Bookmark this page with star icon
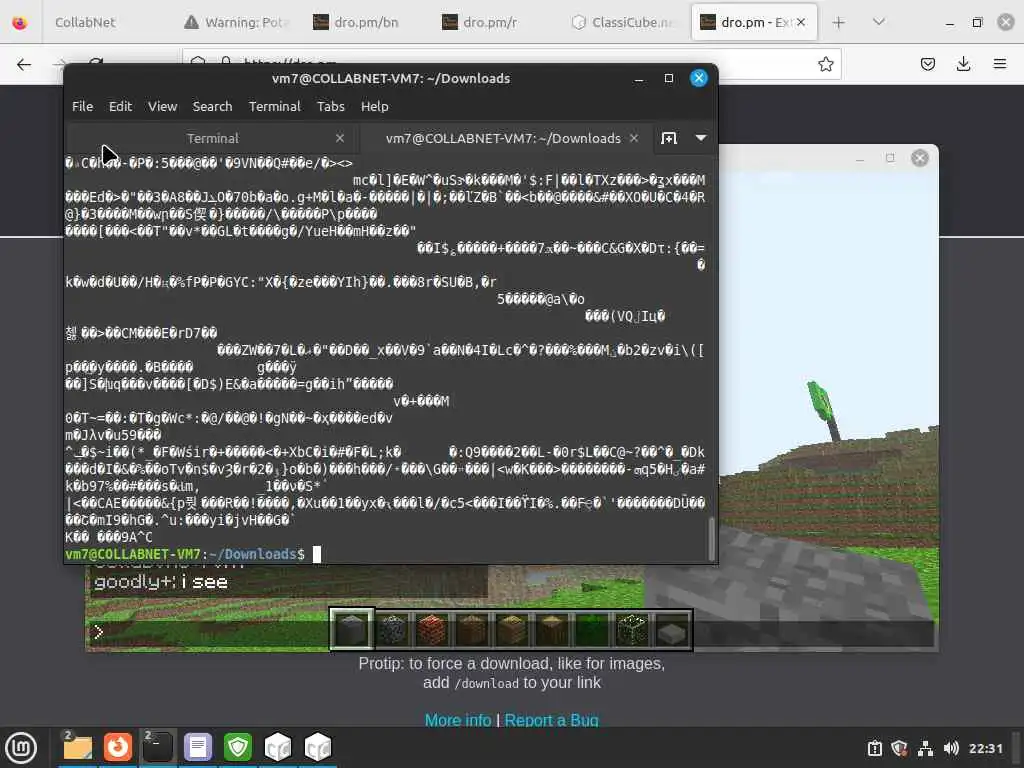This screenshot has width=1024, height=768. pyautogui.click(x=825, y=64)
